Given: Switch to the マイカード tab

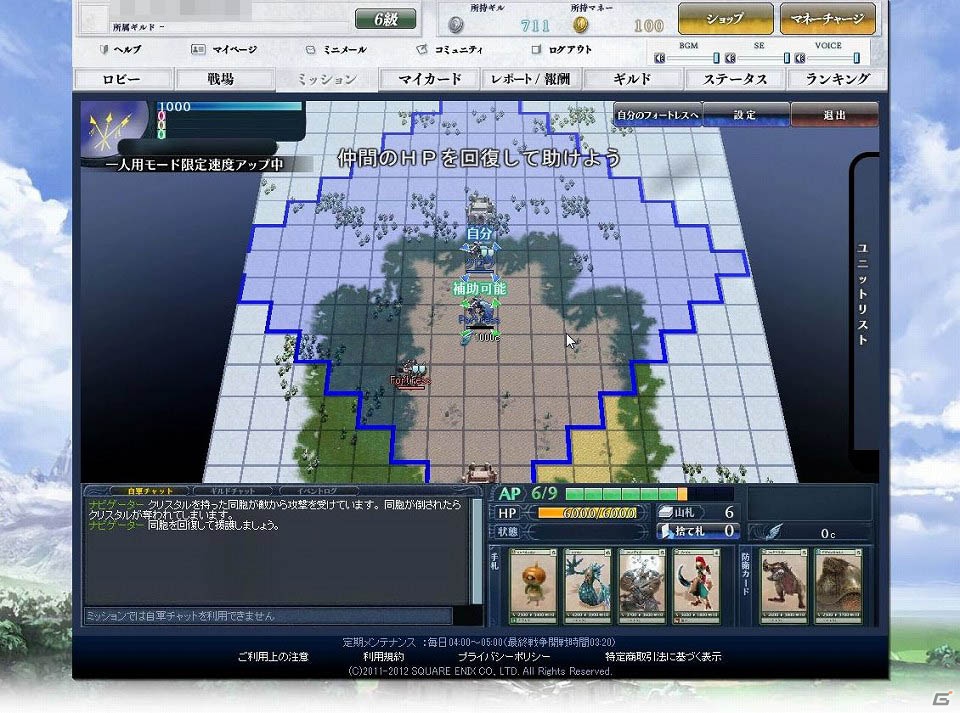Looking at the screenshot, I should tap(429, 79).
